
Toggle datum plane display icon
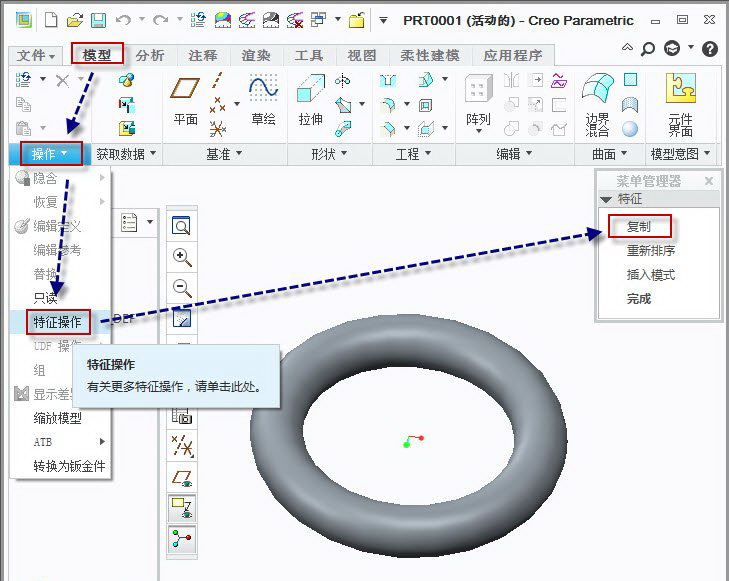182,478
